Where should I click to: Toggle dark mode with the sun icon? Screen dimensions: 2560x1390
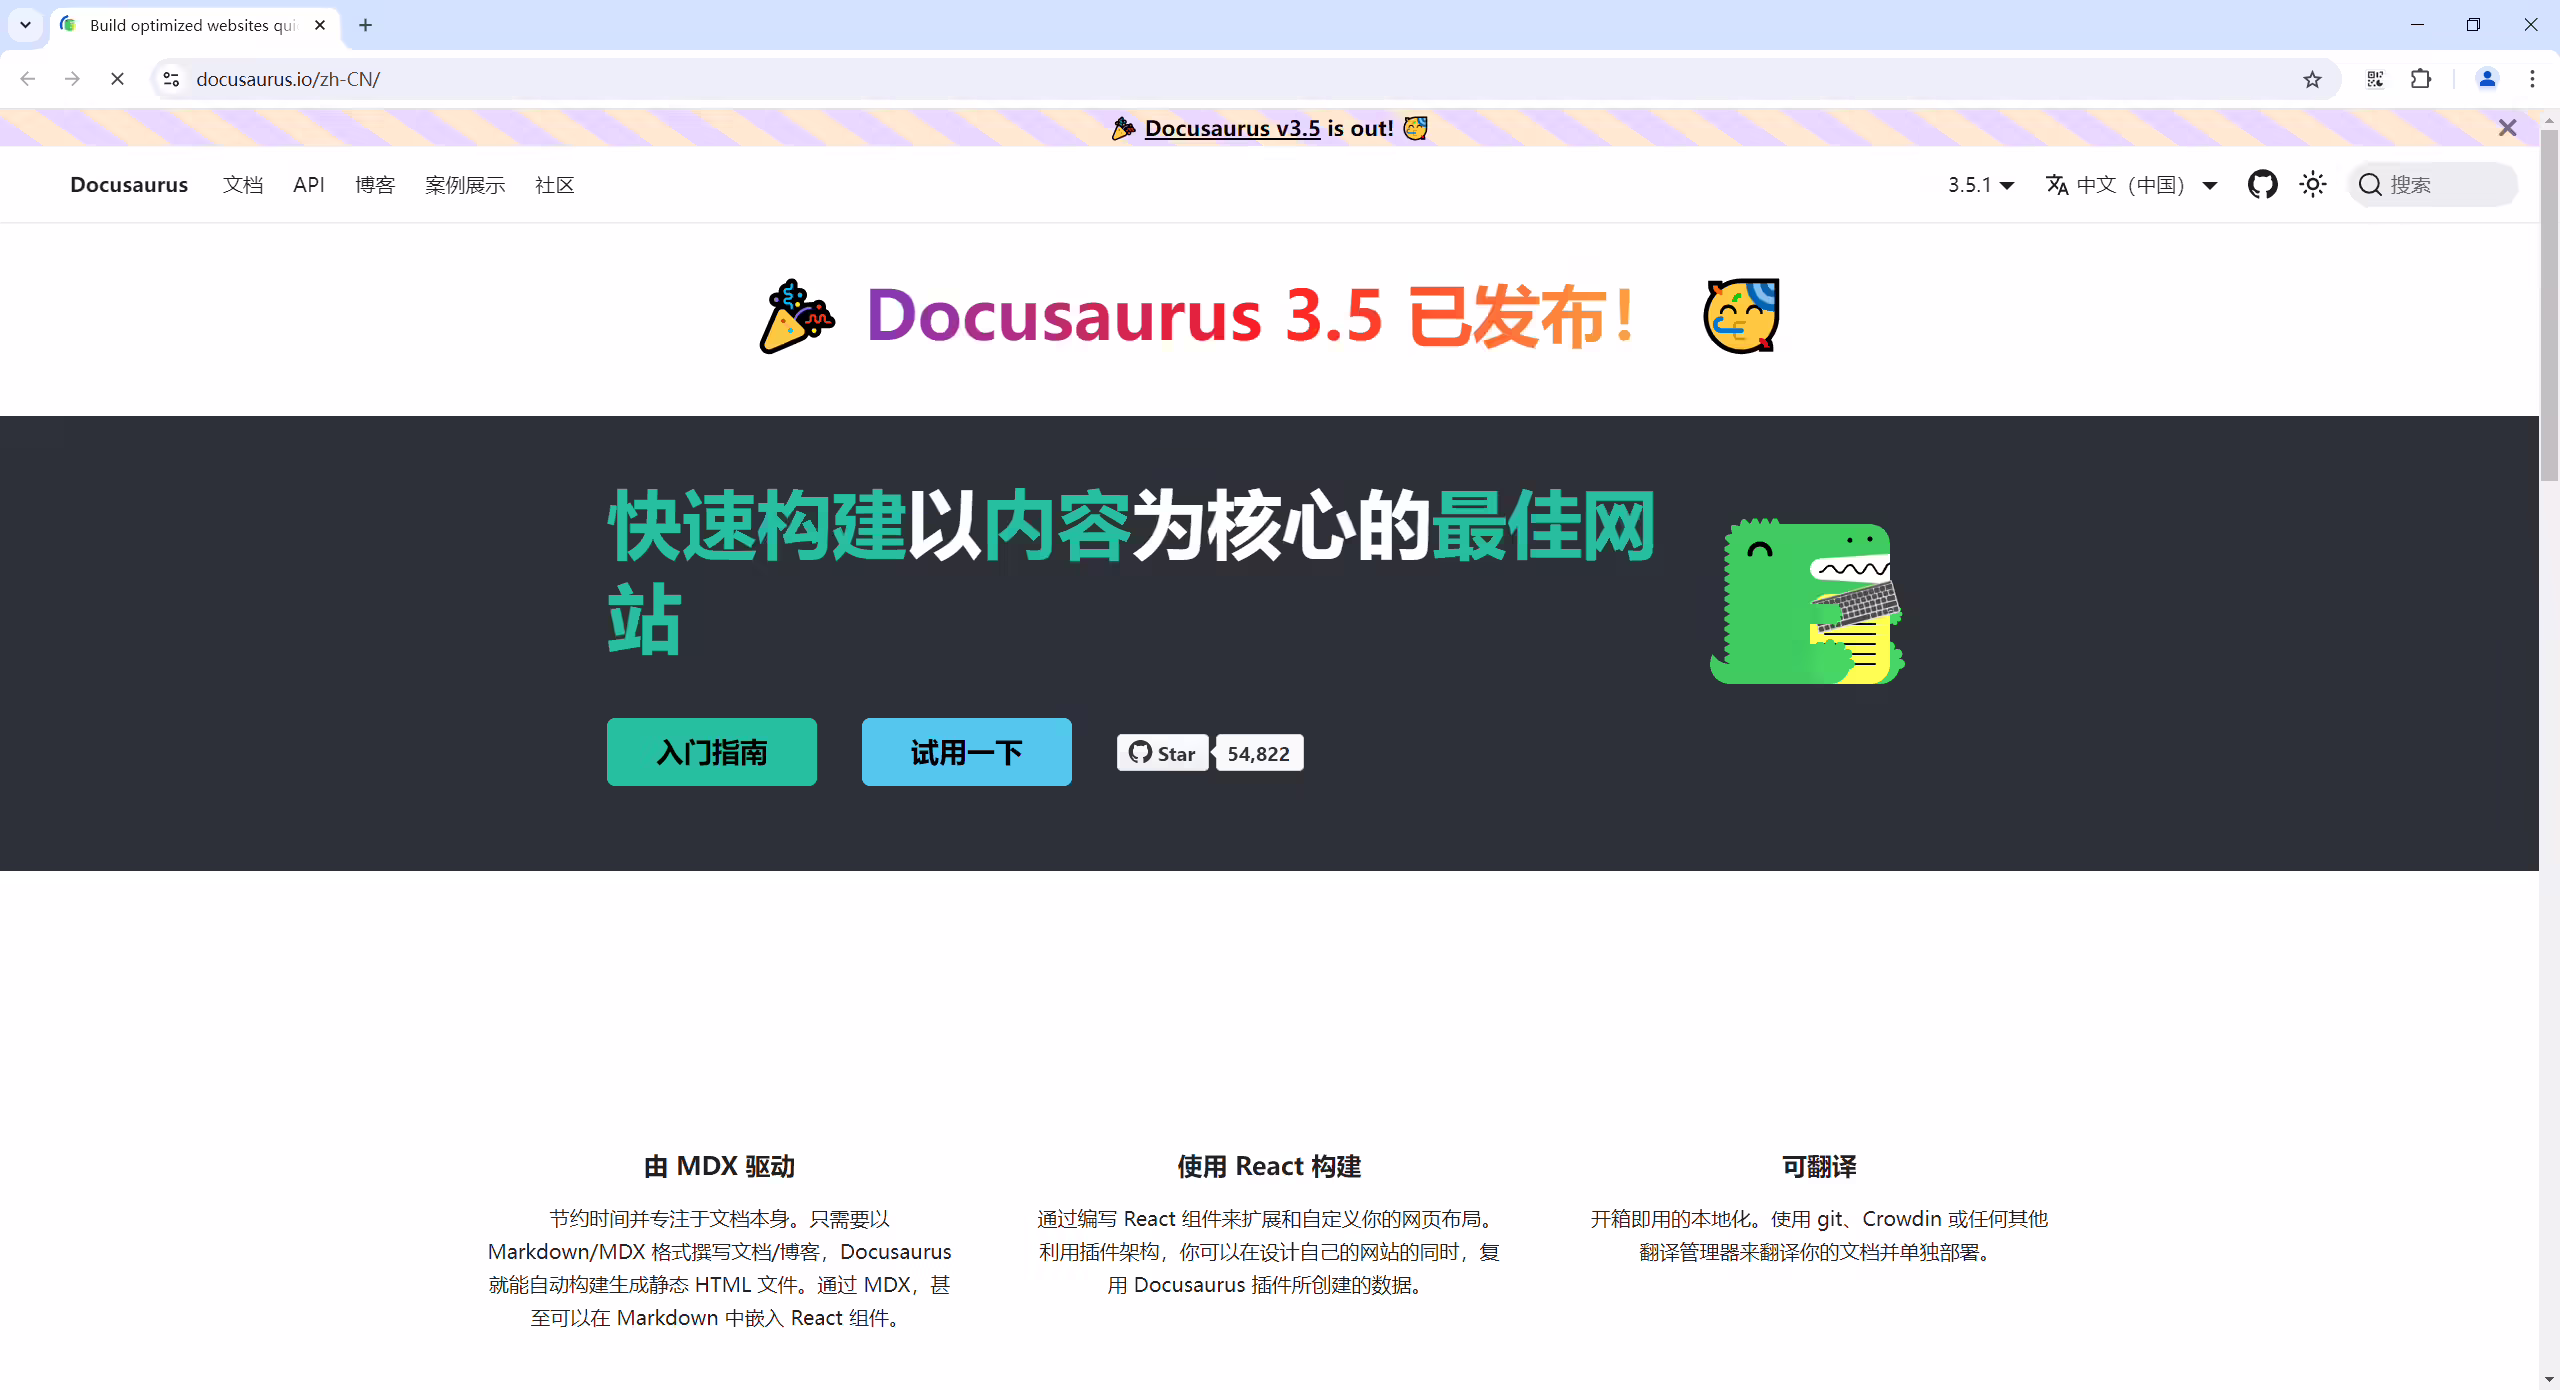click(2313, 184)
